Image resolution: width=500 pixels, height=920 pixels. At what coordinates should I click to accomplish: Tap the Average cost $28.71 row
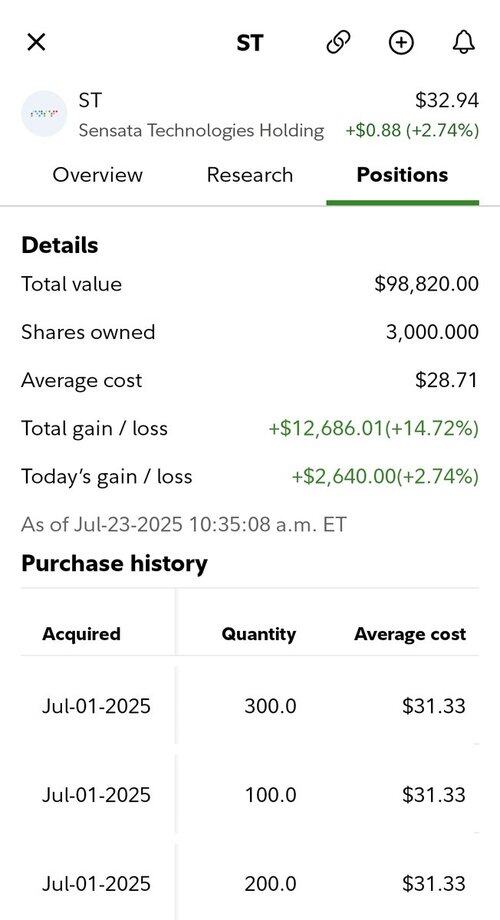[x=250, y=380]
